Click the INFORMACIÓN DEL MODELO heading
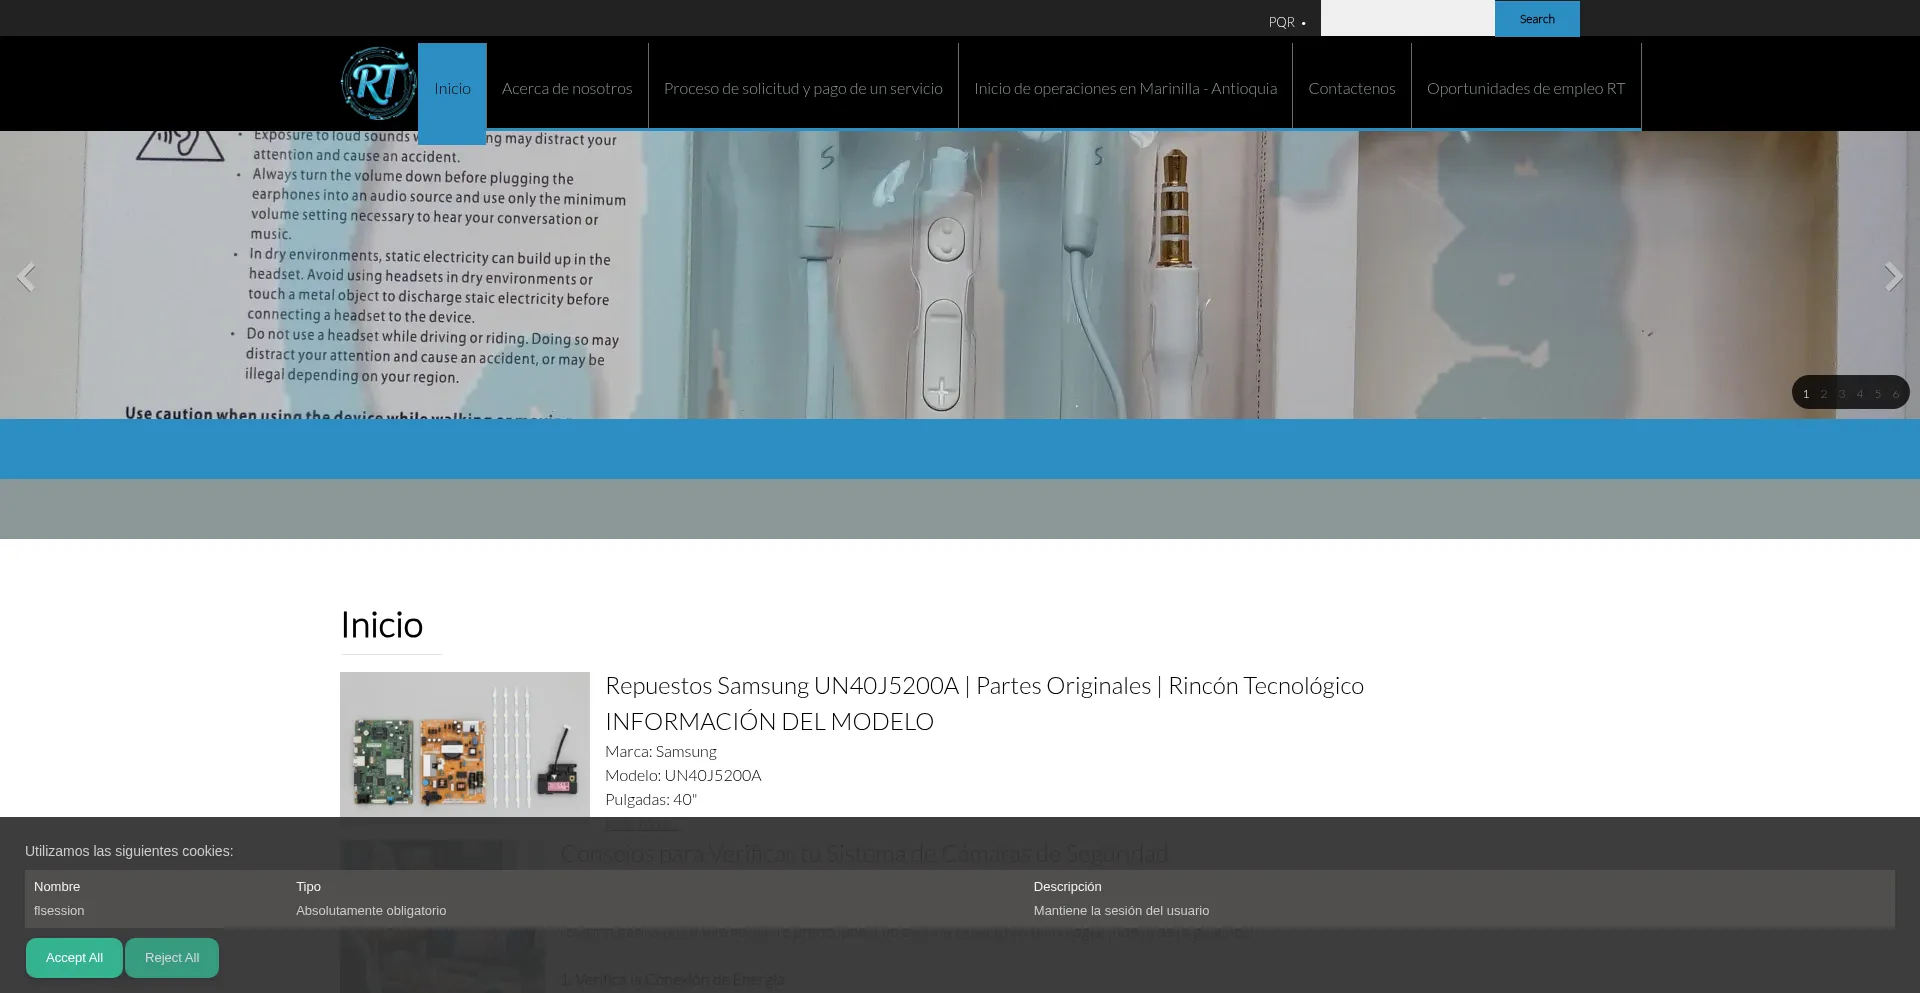 click(769, 722)
